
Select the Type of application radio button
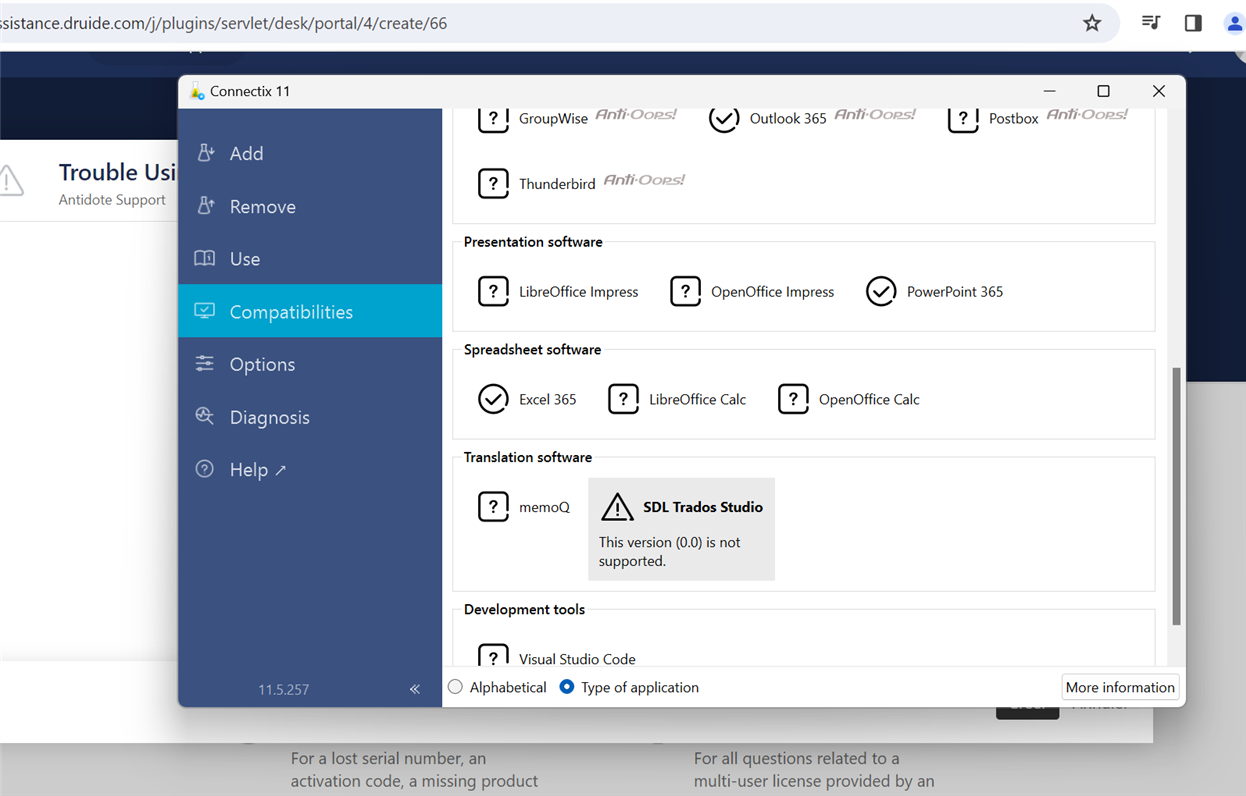point(567,687)
